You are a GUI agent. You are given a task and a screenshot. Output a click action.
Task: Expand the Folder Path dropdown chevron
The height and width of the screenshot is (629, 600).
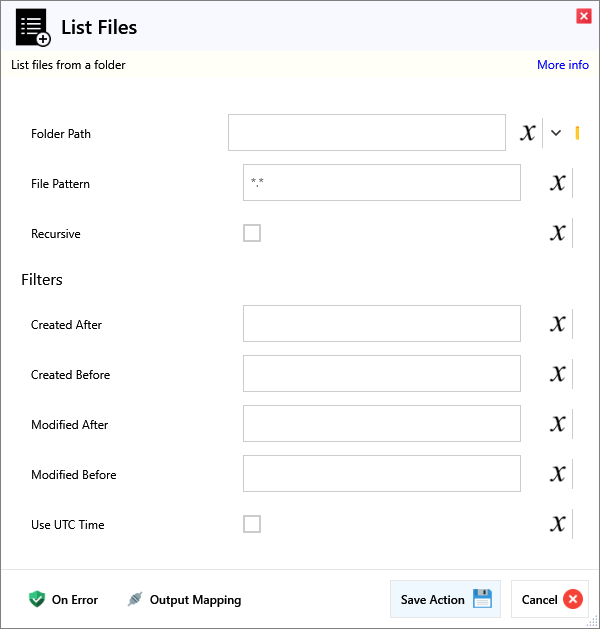click(556, 133)
